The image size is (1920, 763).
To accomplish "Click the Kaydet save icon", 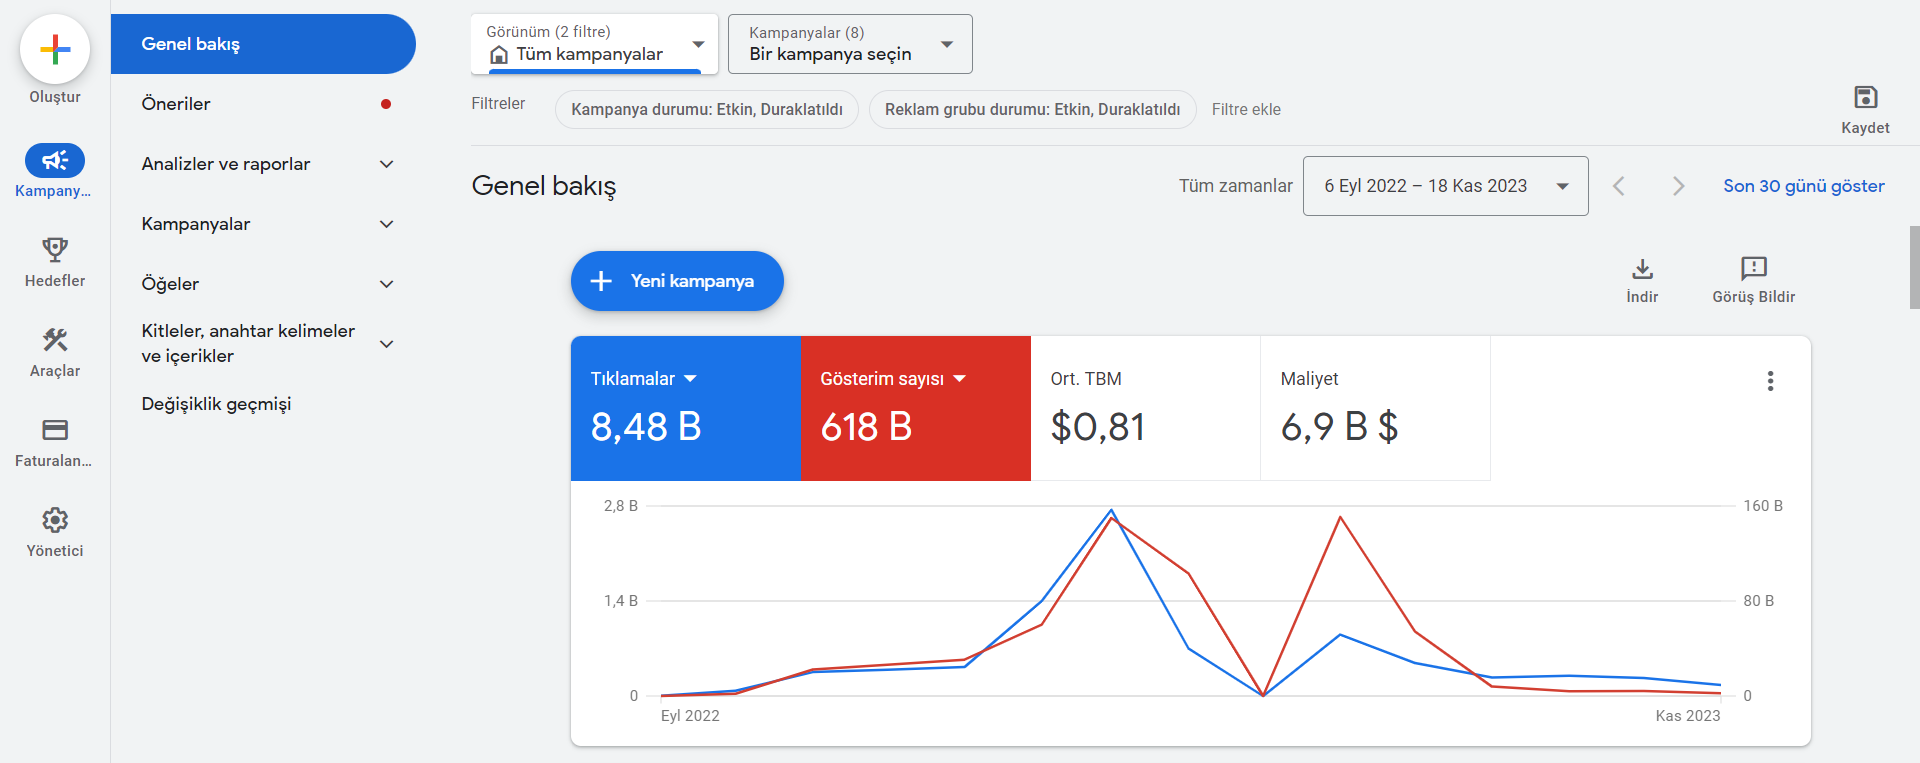I will tap(1865, 97).
